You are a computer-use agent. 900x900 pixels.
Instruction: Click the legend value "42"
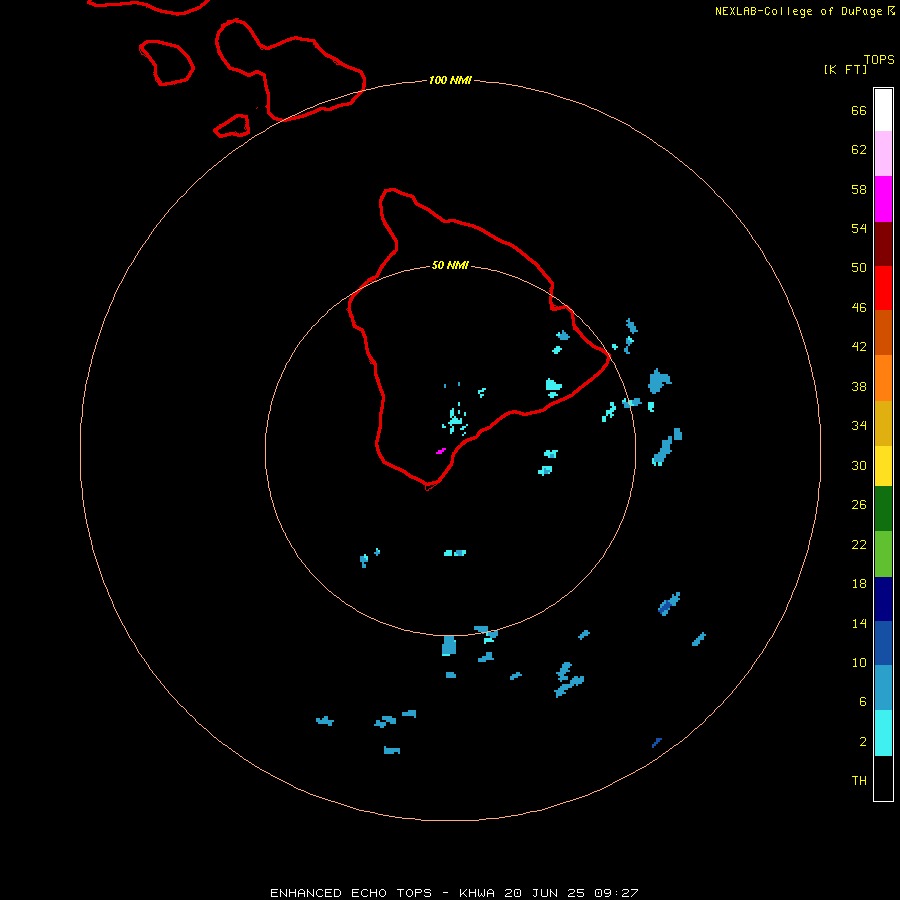pyautogui.click(x=859, y=347)
